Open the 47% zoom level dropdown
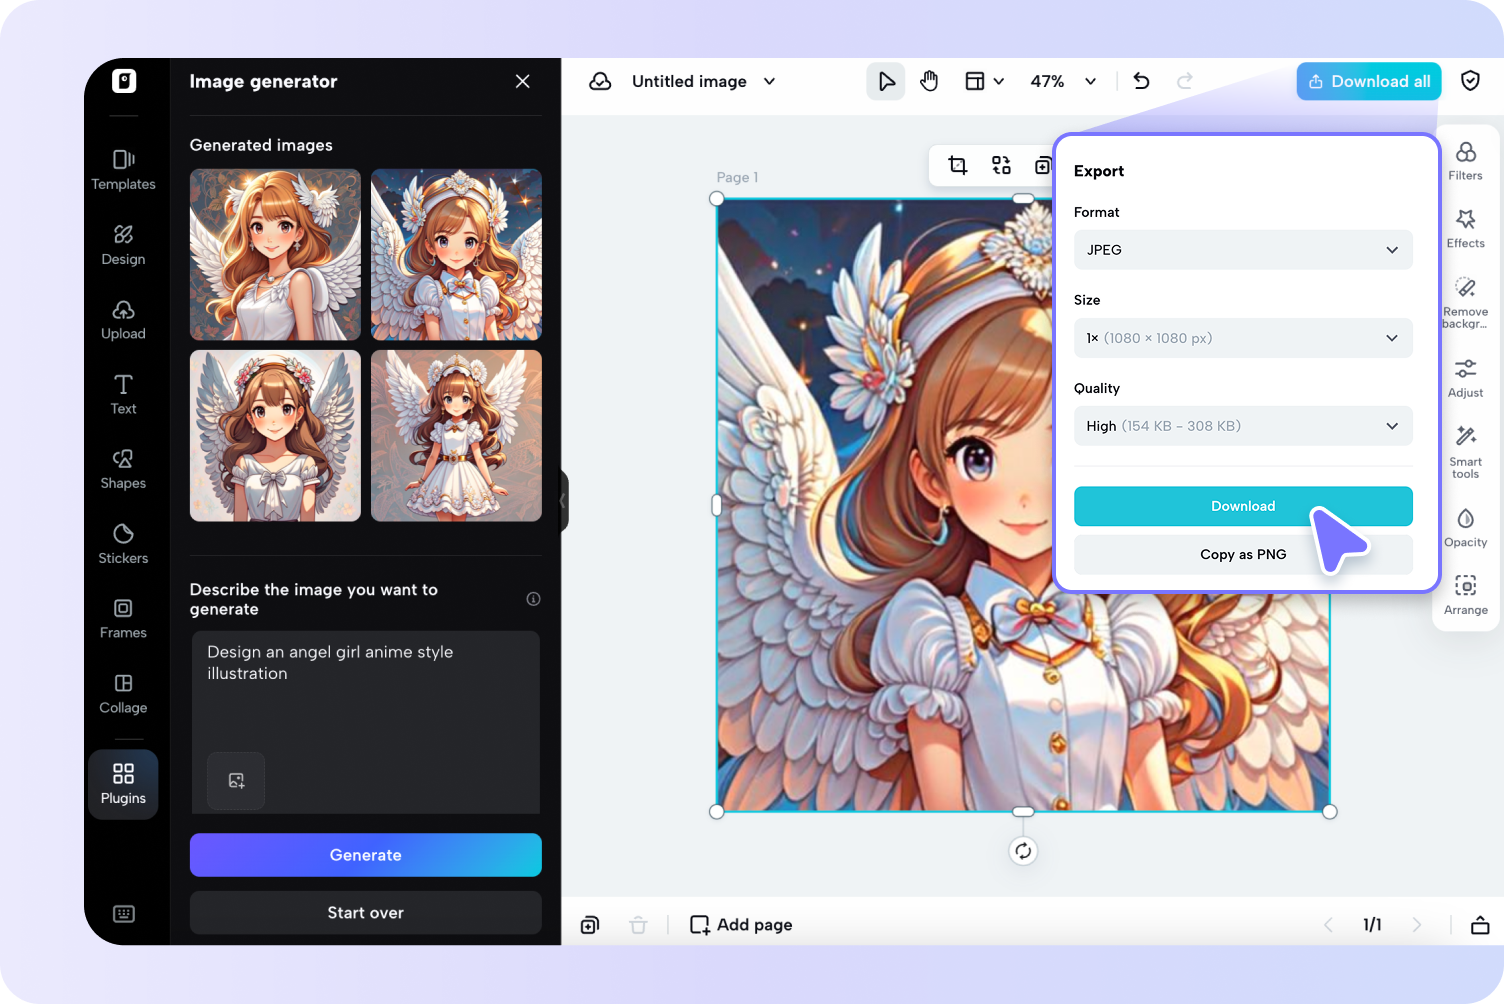 click(x=1063, y=81)
